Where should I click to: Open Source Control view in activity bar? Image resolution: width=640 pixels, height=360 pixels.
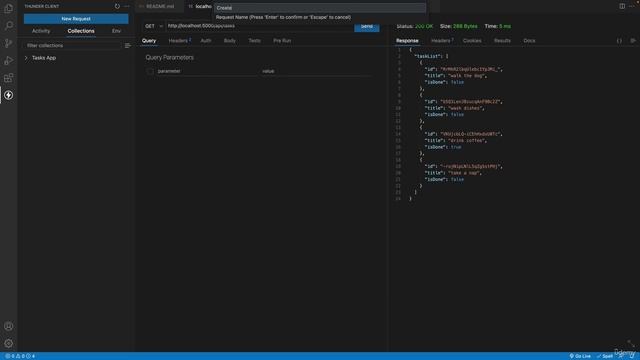8,43
